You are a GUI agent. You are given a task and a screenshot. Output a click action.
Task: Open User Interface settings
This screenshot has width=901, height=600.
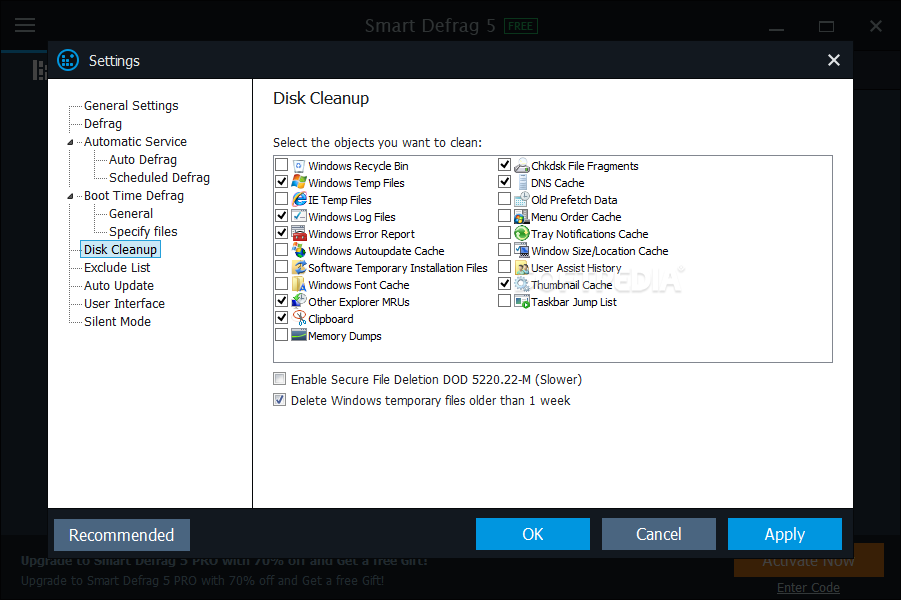point(124,303)
